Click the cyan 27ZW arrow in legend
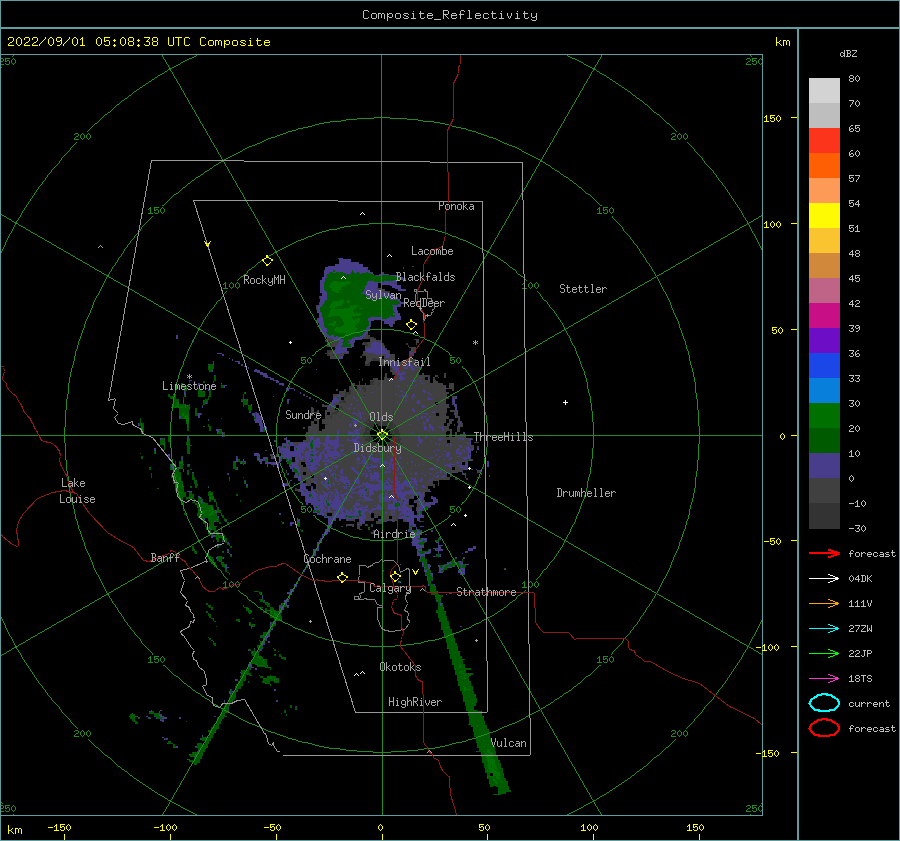Image resolution: width=900 pixels, height=841 pixels. 824,629
